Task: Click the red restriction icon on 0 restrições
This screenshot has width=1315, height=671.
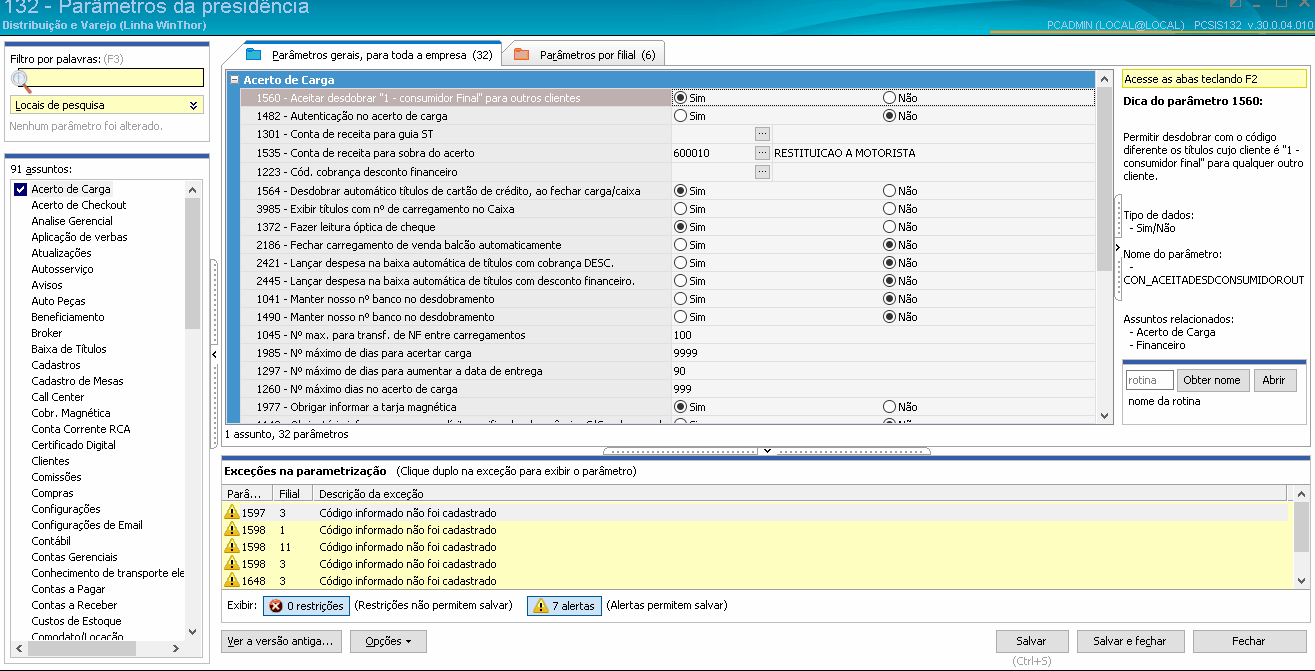Action: click(276, 606)
